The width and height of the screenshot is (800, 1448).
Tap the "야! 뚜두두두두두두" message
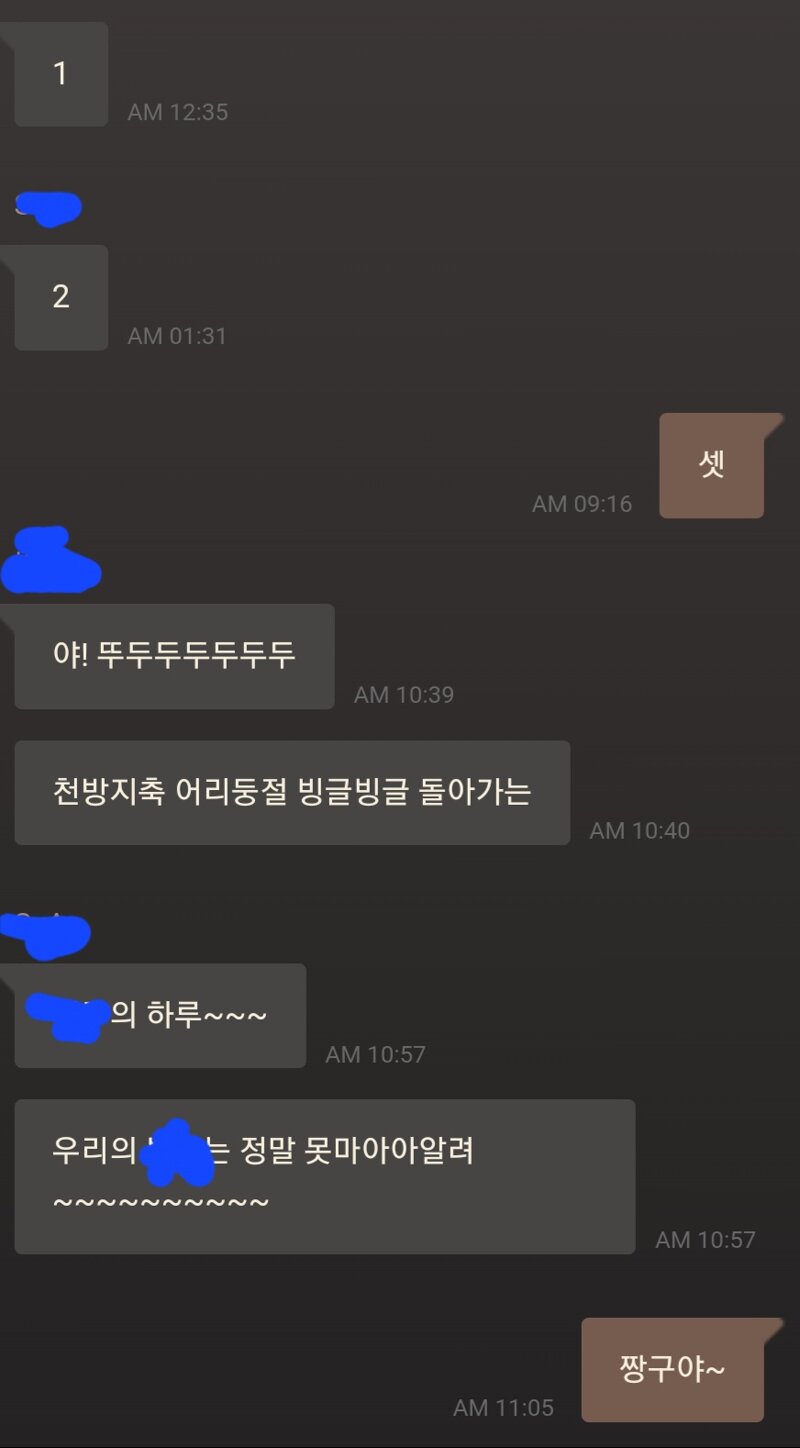[174, 656]
